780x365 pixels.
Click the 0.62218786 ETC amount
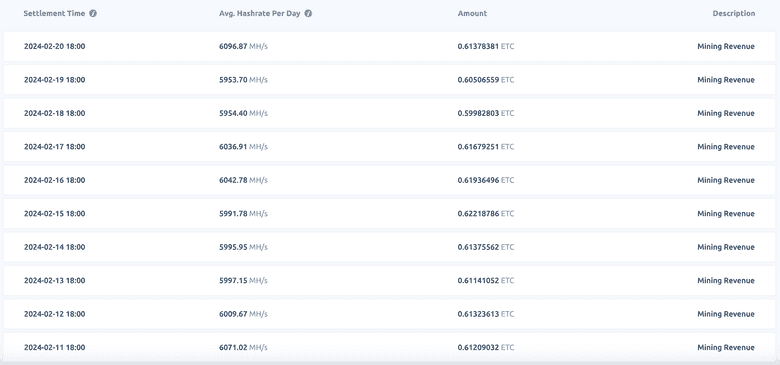(x=486, y=213)
